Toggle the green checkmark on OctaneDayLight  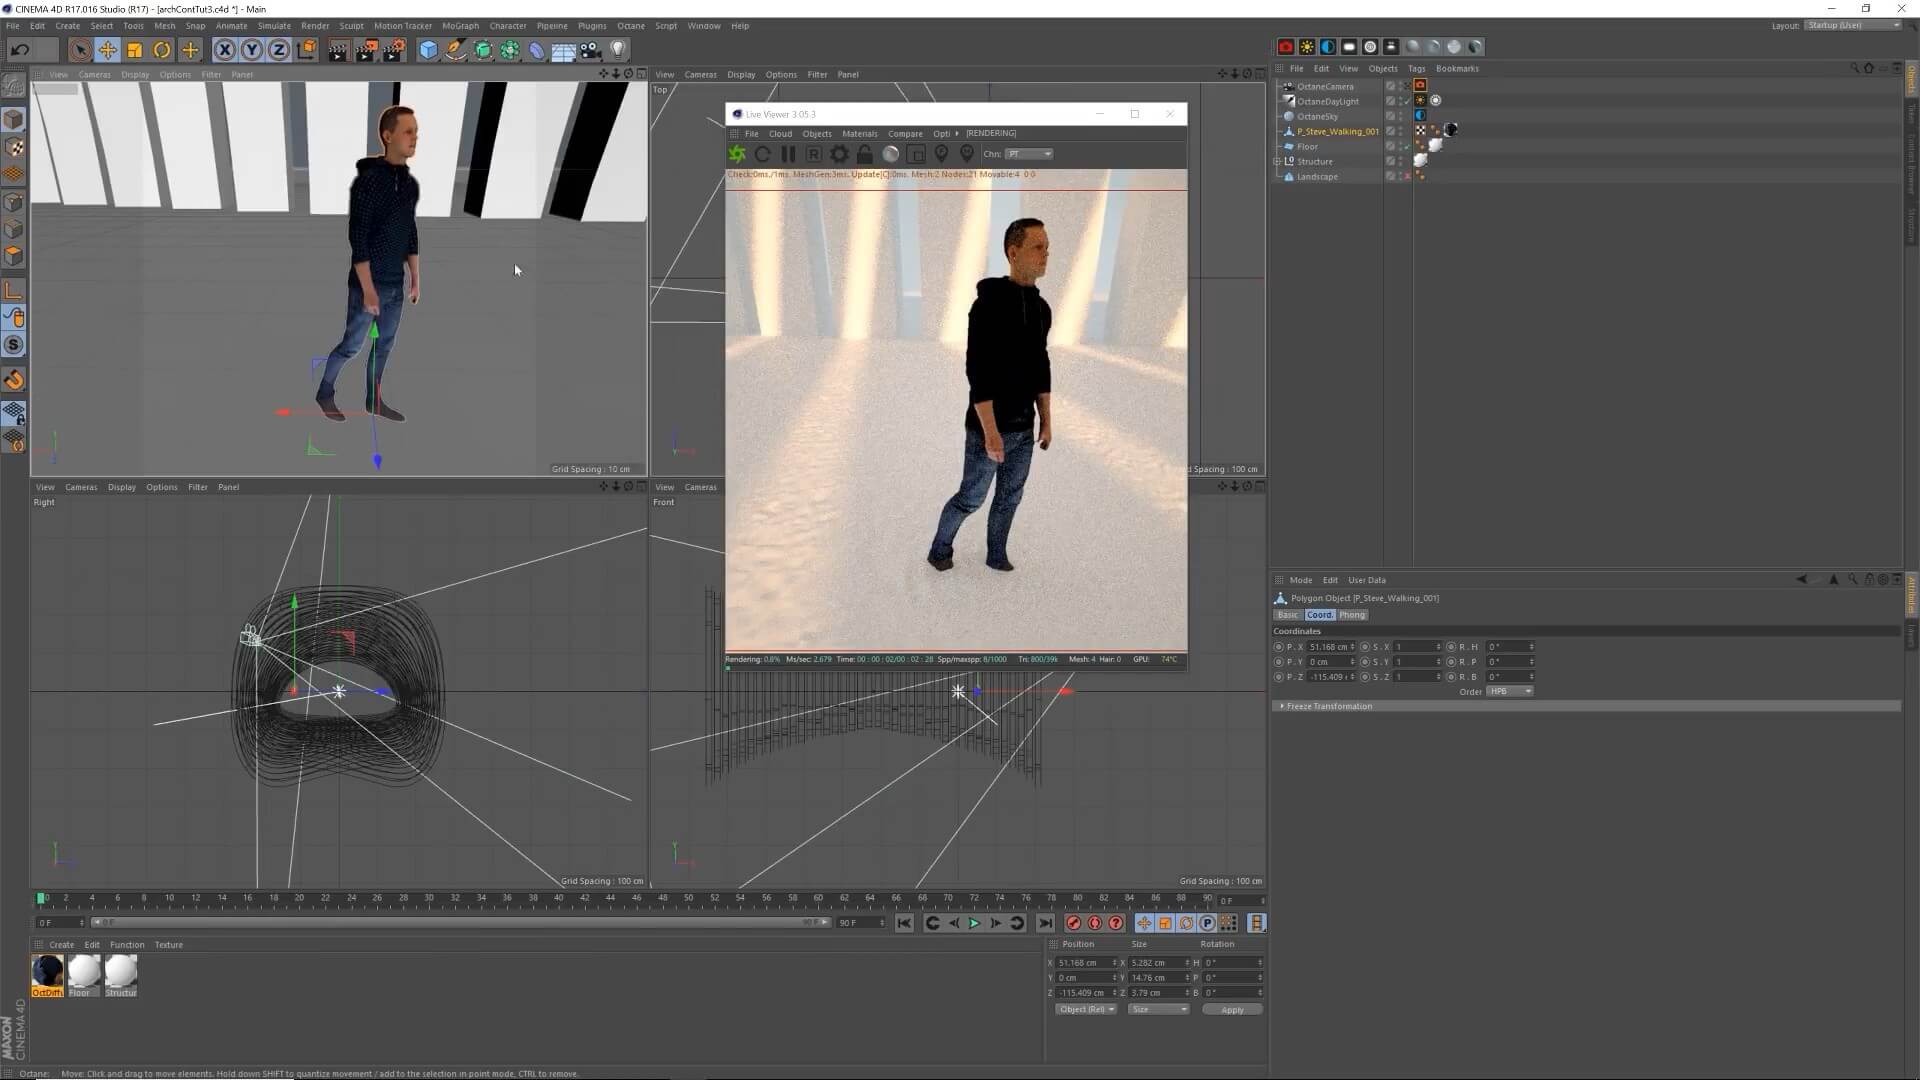point(1407,101)
